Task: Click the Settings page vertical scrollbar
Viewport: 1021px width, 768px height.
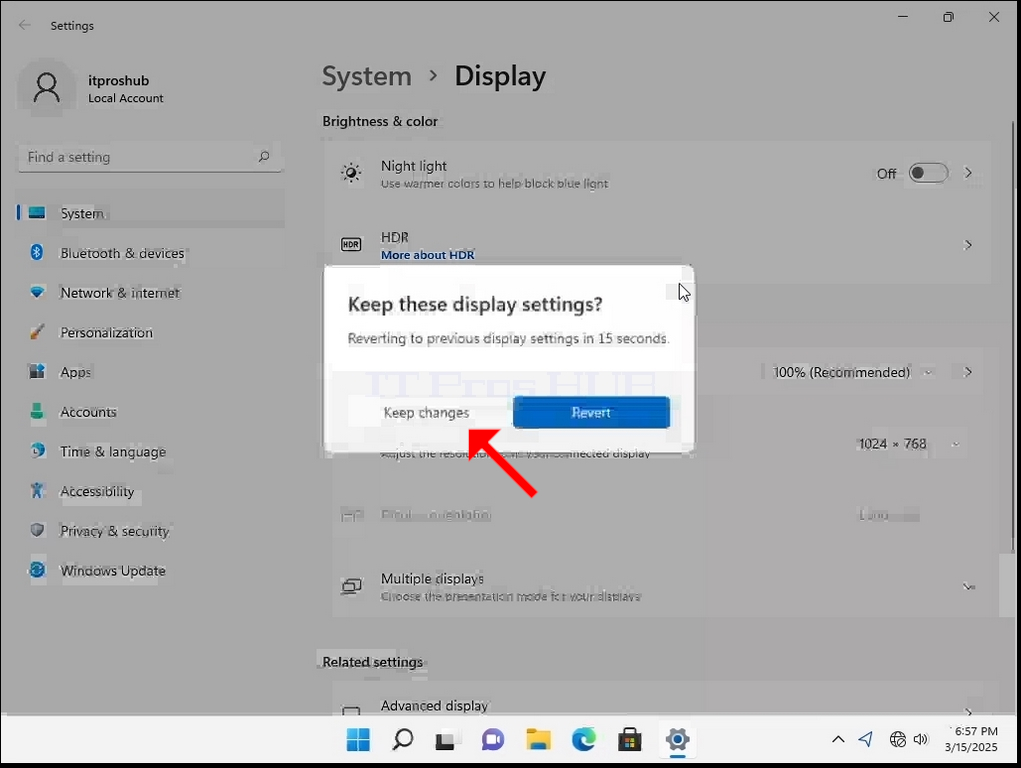Action: coord(1013,339)
